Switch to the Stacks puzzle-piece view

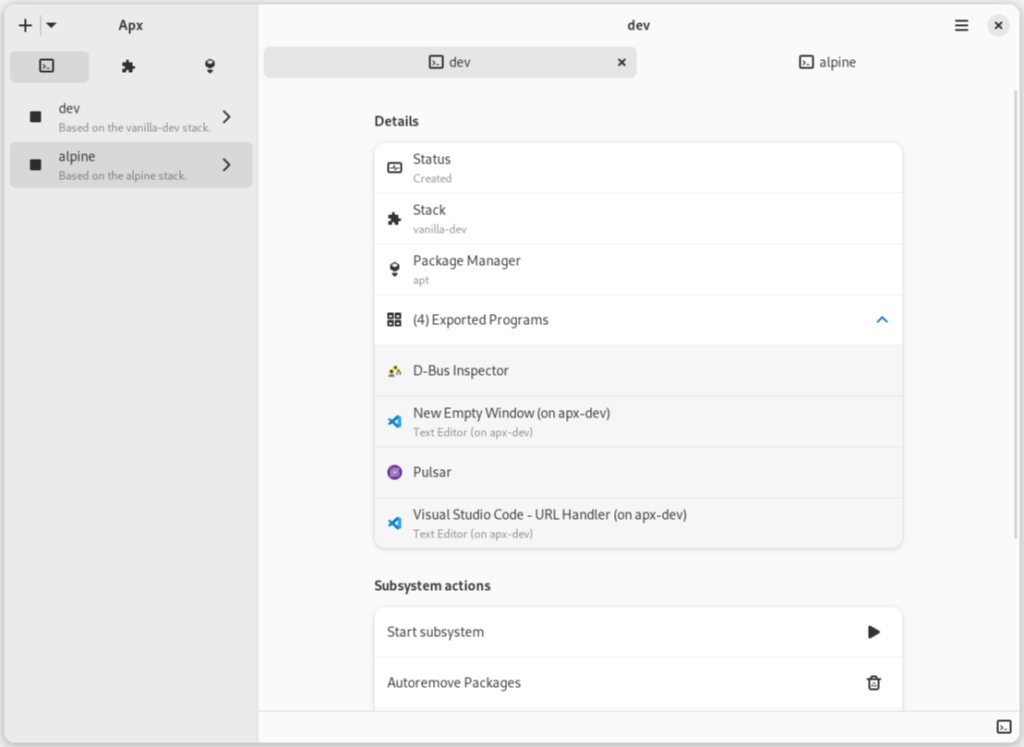click(128, 66)
